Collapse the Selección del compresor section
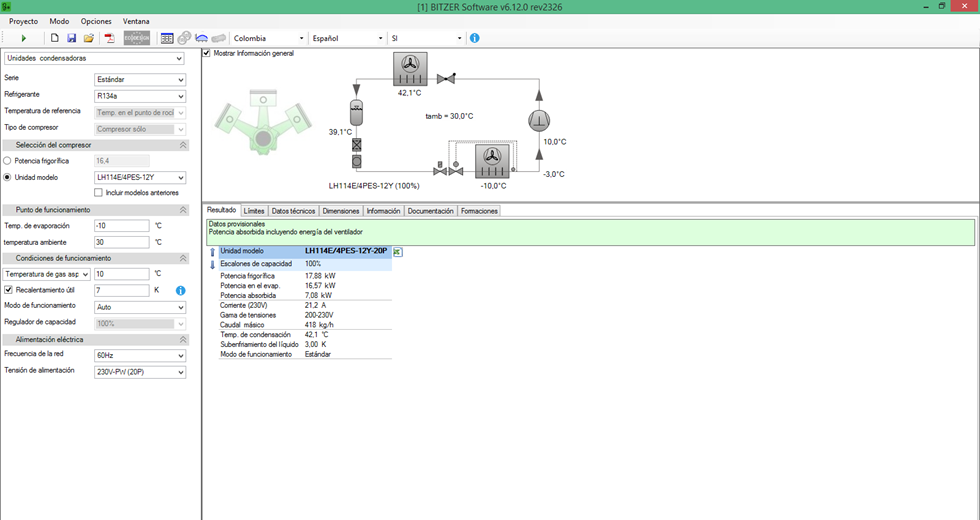This screenshot has height=520, width=980. coord(183,145)
